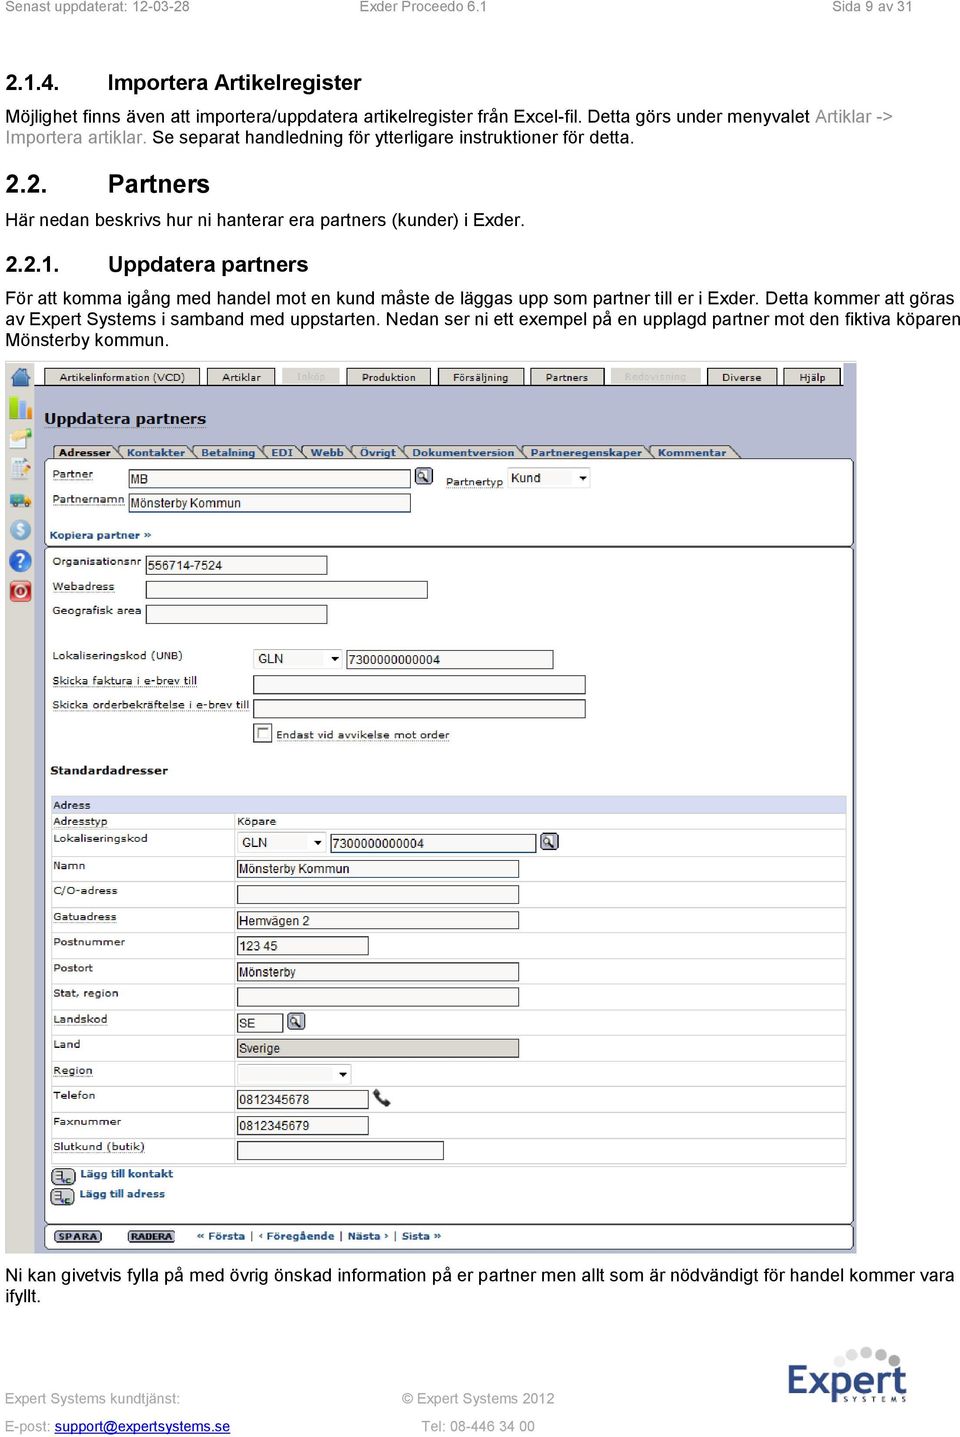The image size is (960, 1437).
Task: Open support@expertsystems.se email link
Action: [142, 1426]
